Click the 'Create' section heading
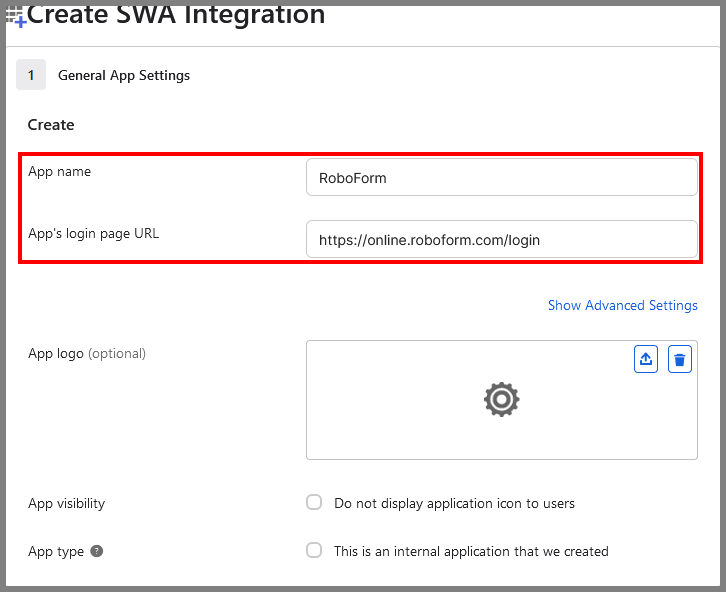The height and width of the screenshot is (592, 726). (x=51, y=125)
